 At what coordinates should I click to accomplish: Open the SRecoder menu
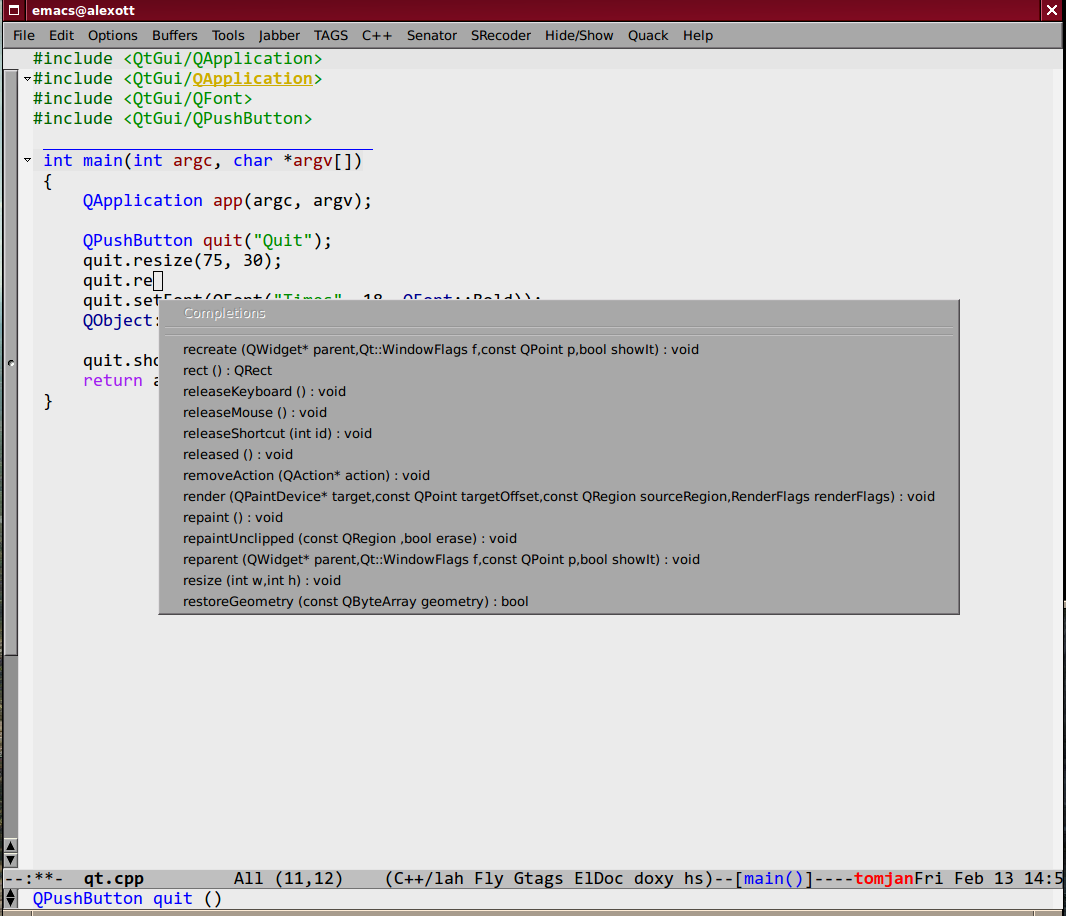500,35
